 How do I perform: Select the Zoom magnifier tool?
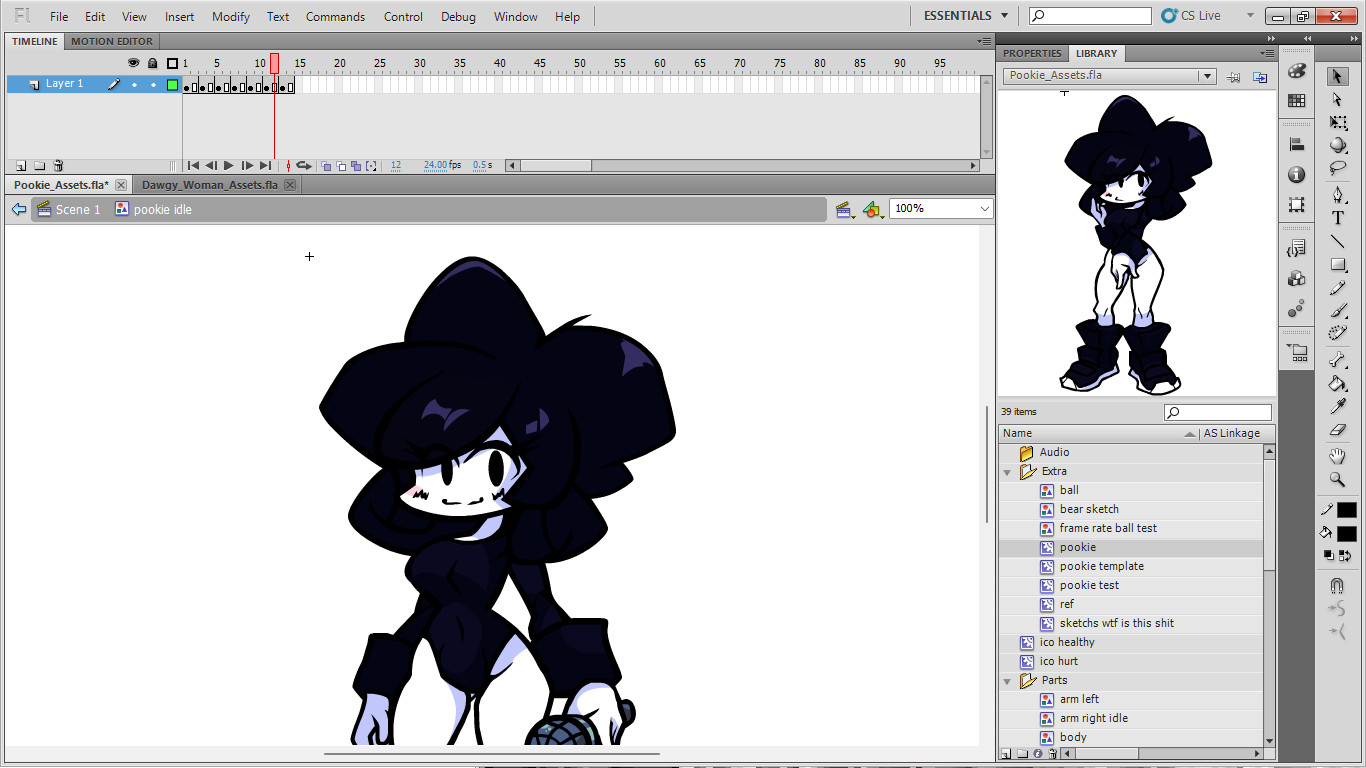[1338, 480]
